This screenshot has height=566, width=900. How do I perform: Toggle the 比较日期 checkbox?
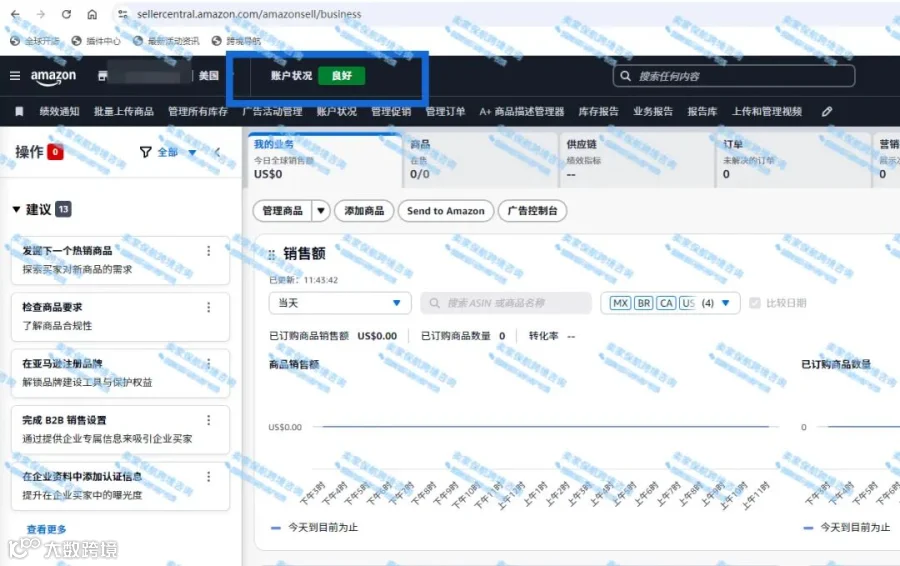click(x=755, y=303)
